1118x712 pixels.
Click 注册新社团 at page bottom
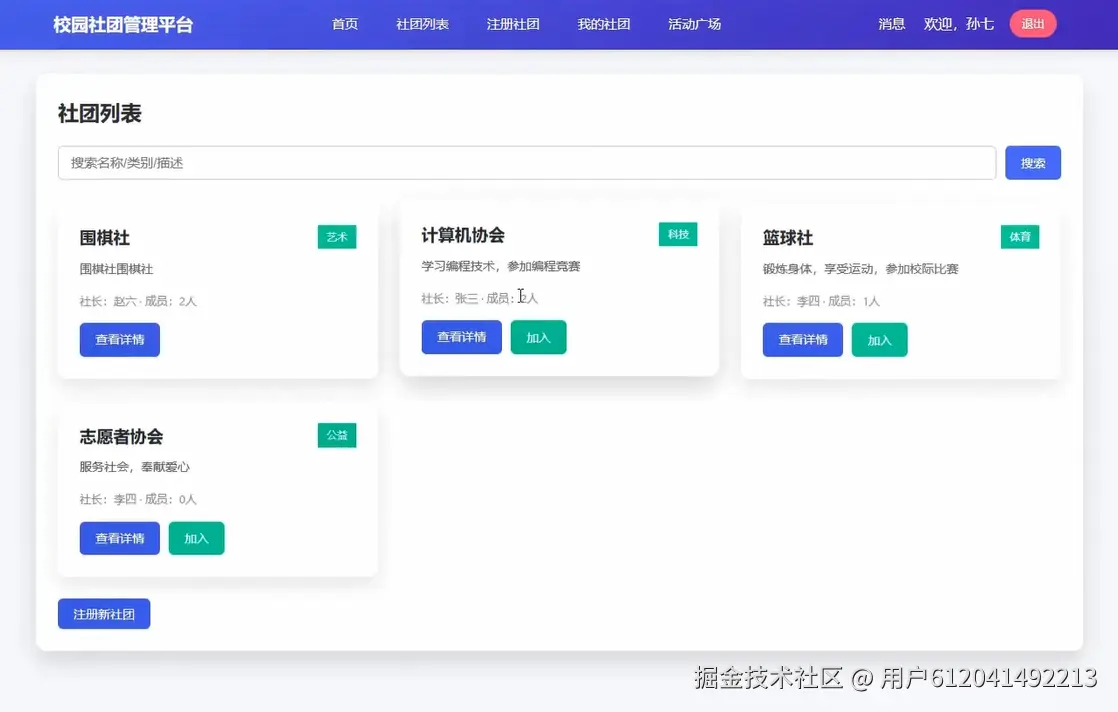click(103, 613)
